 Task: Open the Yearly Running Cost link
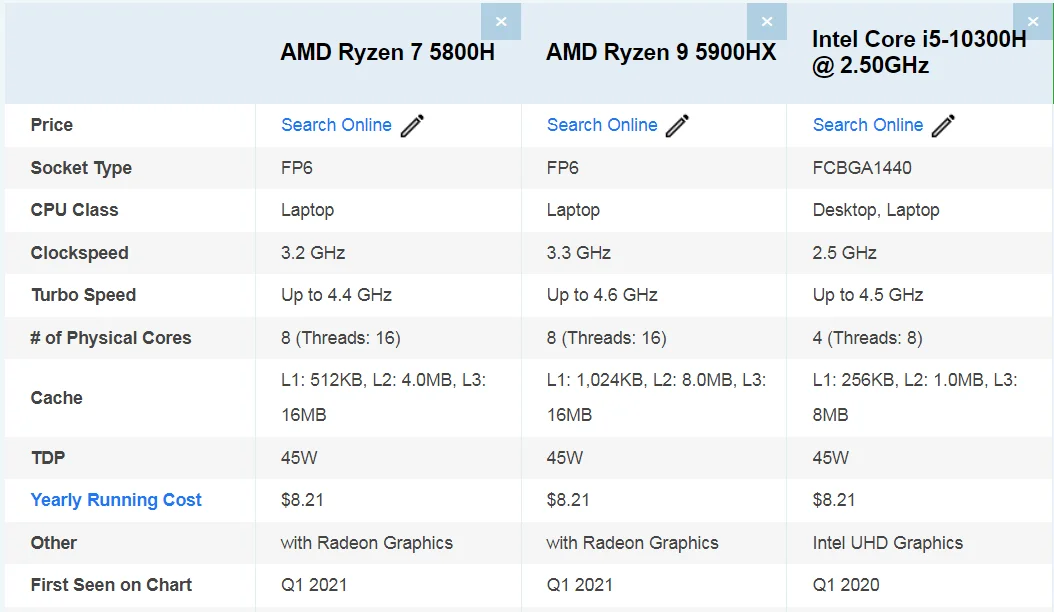click(x=116, y=500)
